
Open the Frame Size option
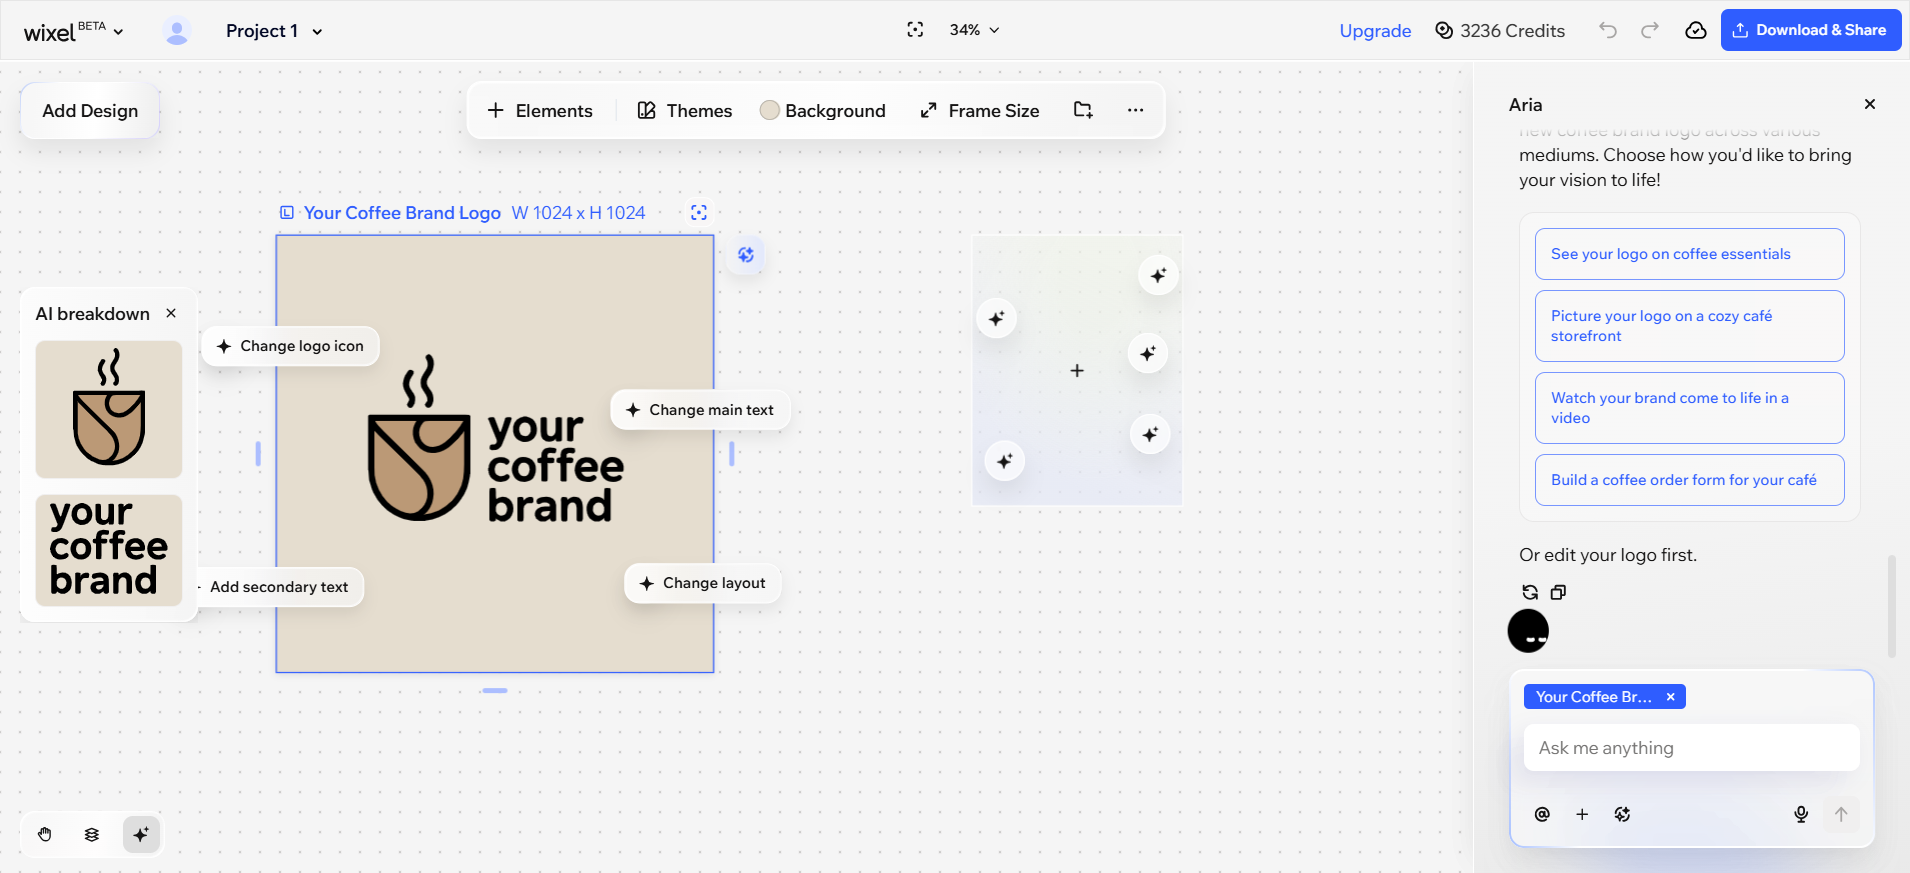979,111
